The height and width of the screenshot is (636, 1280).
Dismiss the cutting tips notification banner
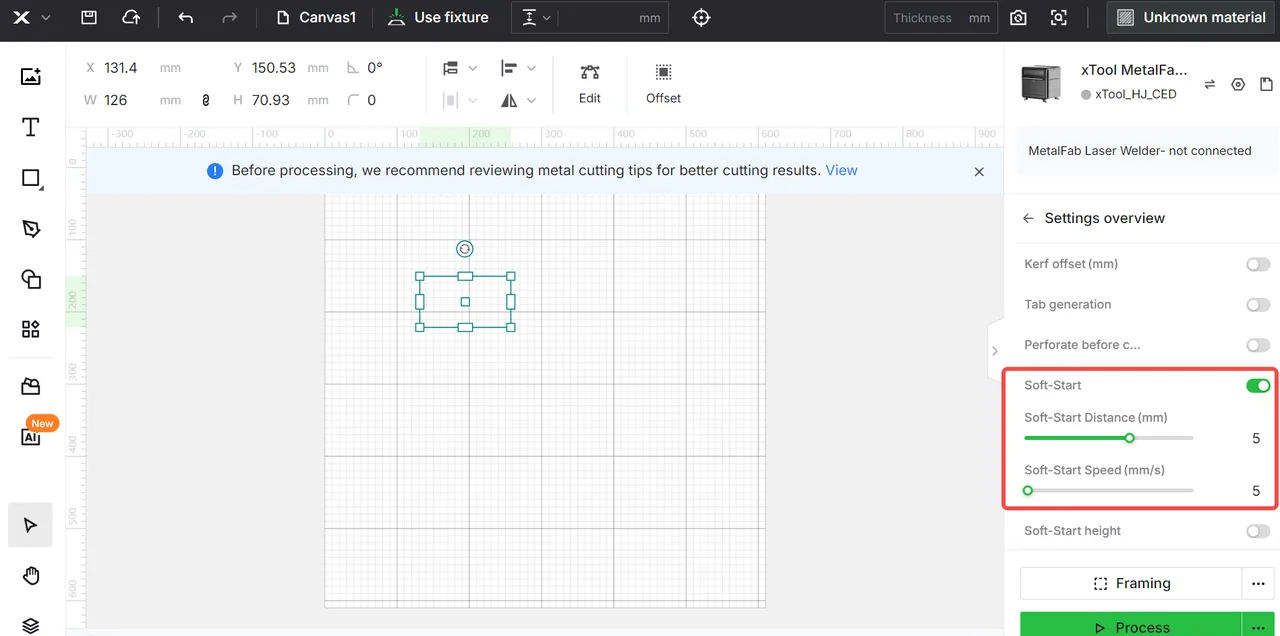coord(979,171)
